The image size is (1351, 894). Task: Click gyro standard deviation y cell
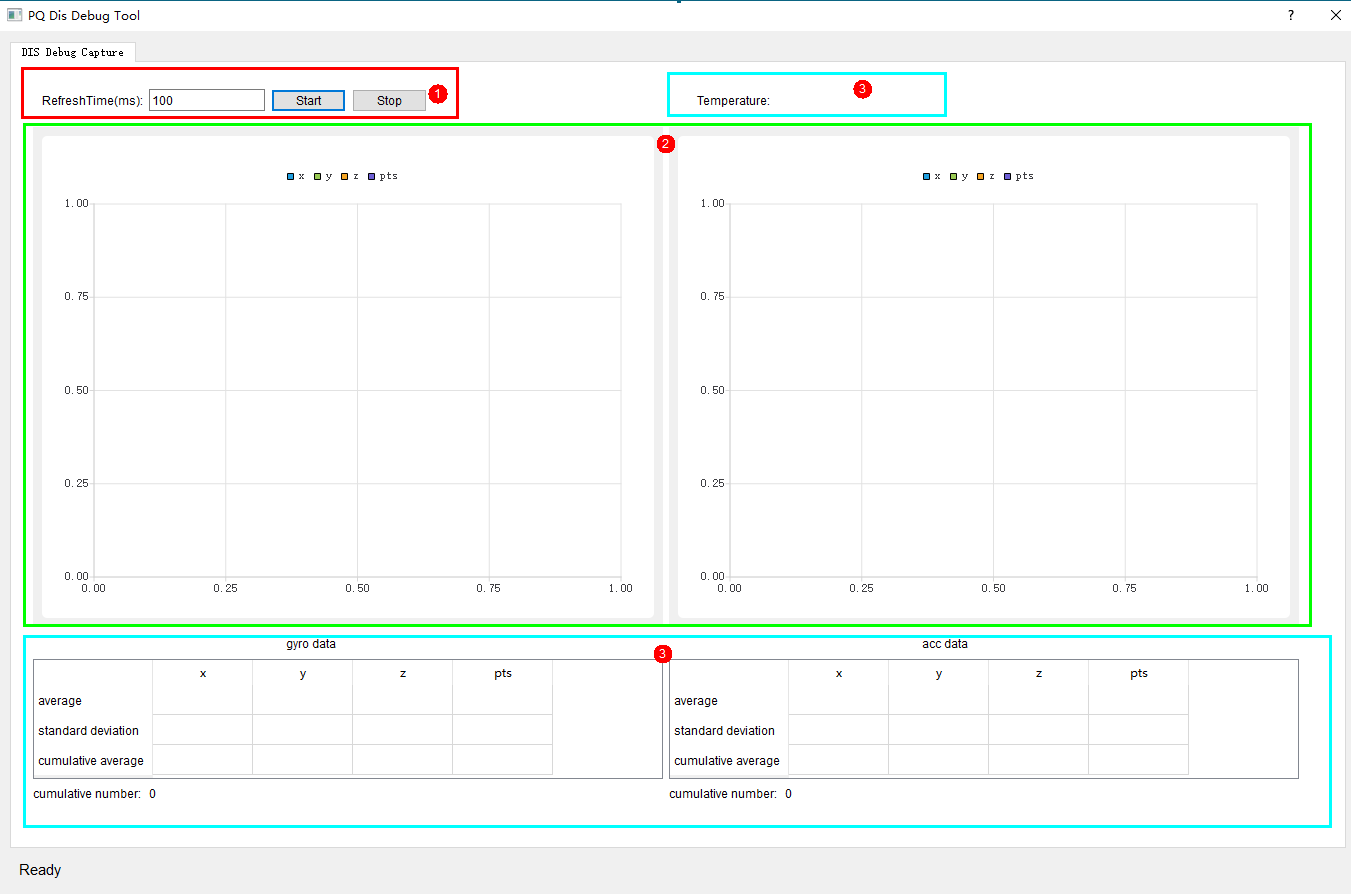(302, 730)
